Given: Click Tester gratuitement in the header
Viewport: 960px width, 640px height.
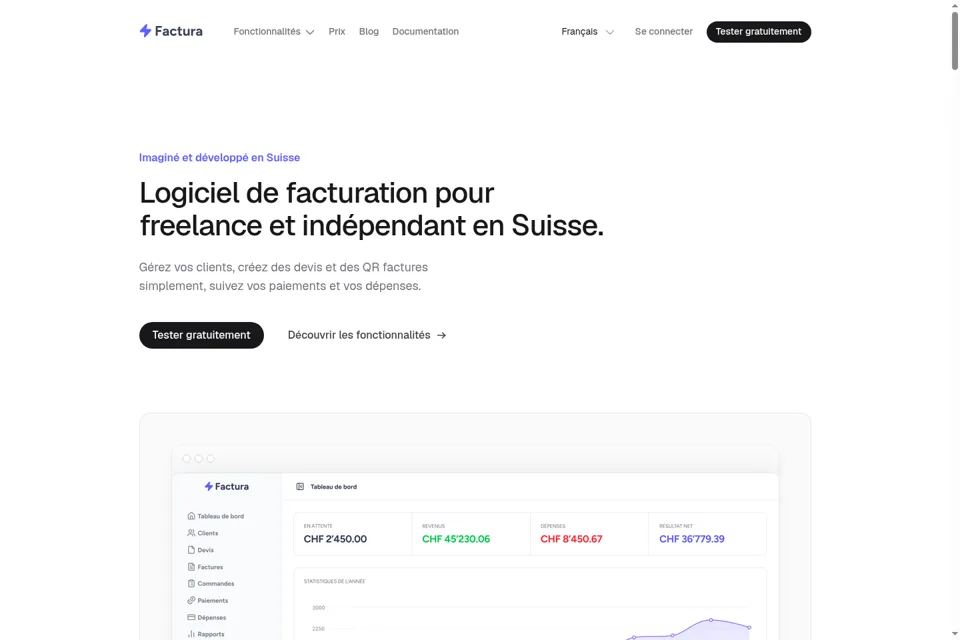Looking at the screenshot, I should [759, 32].
